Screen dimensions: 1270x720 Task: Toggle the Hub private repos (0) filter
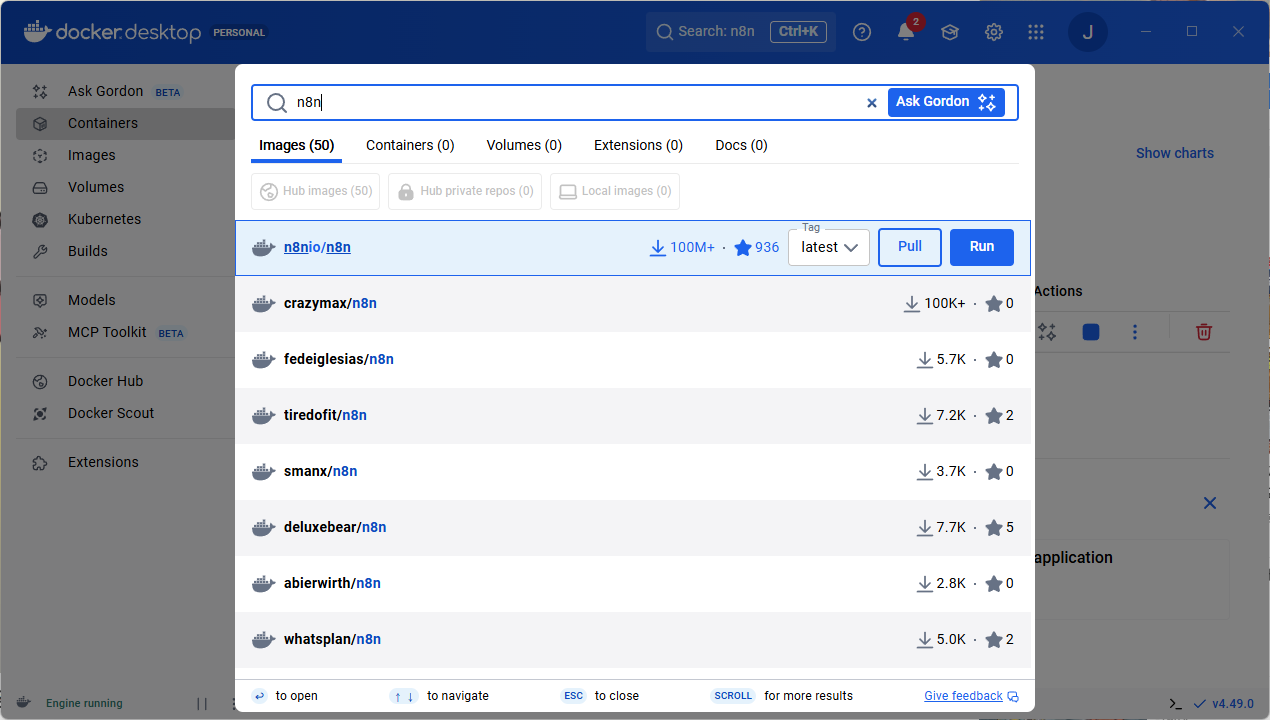465,191
